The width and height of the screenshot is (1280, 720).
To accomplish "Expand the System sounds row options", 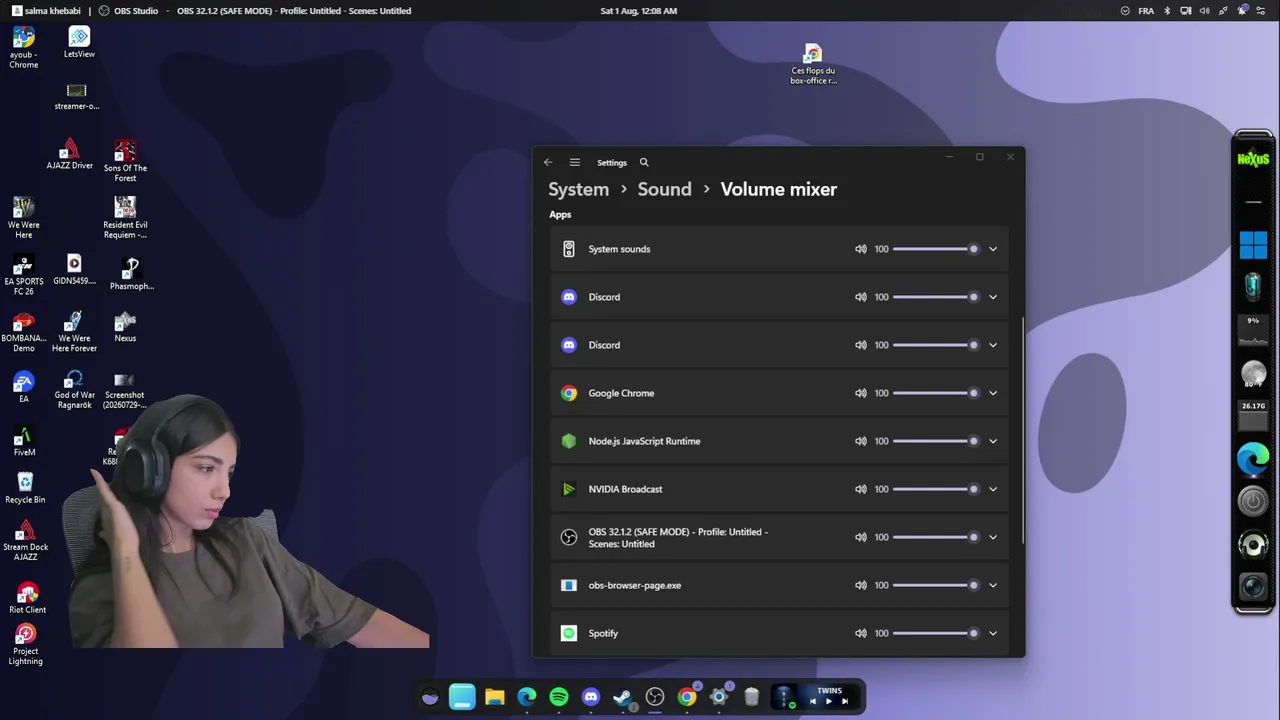I will [993, 249].
